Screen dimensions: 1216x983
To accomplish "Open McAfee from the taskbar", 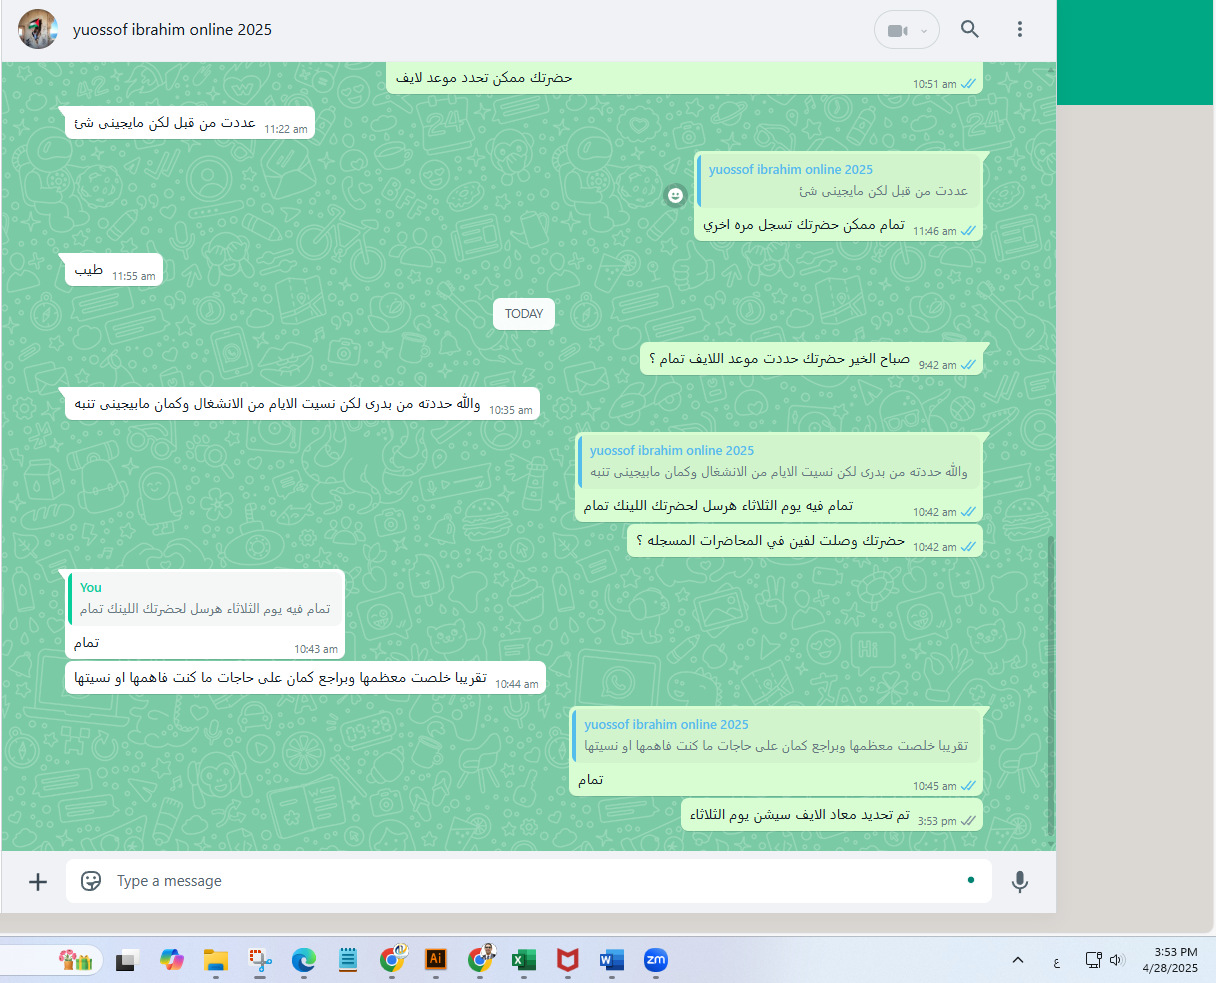I will click(x=567, y=961).
